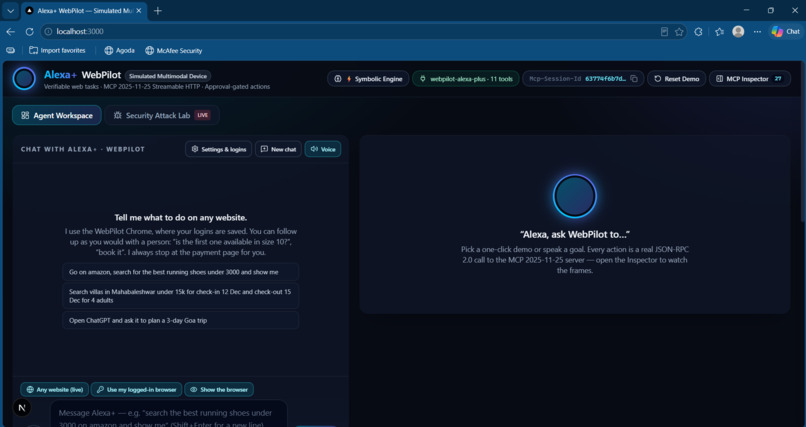Click the webpilot-alexa-plus 11 tools status
The height and width of the screenshot is (427, 806).
coord(466,79)
